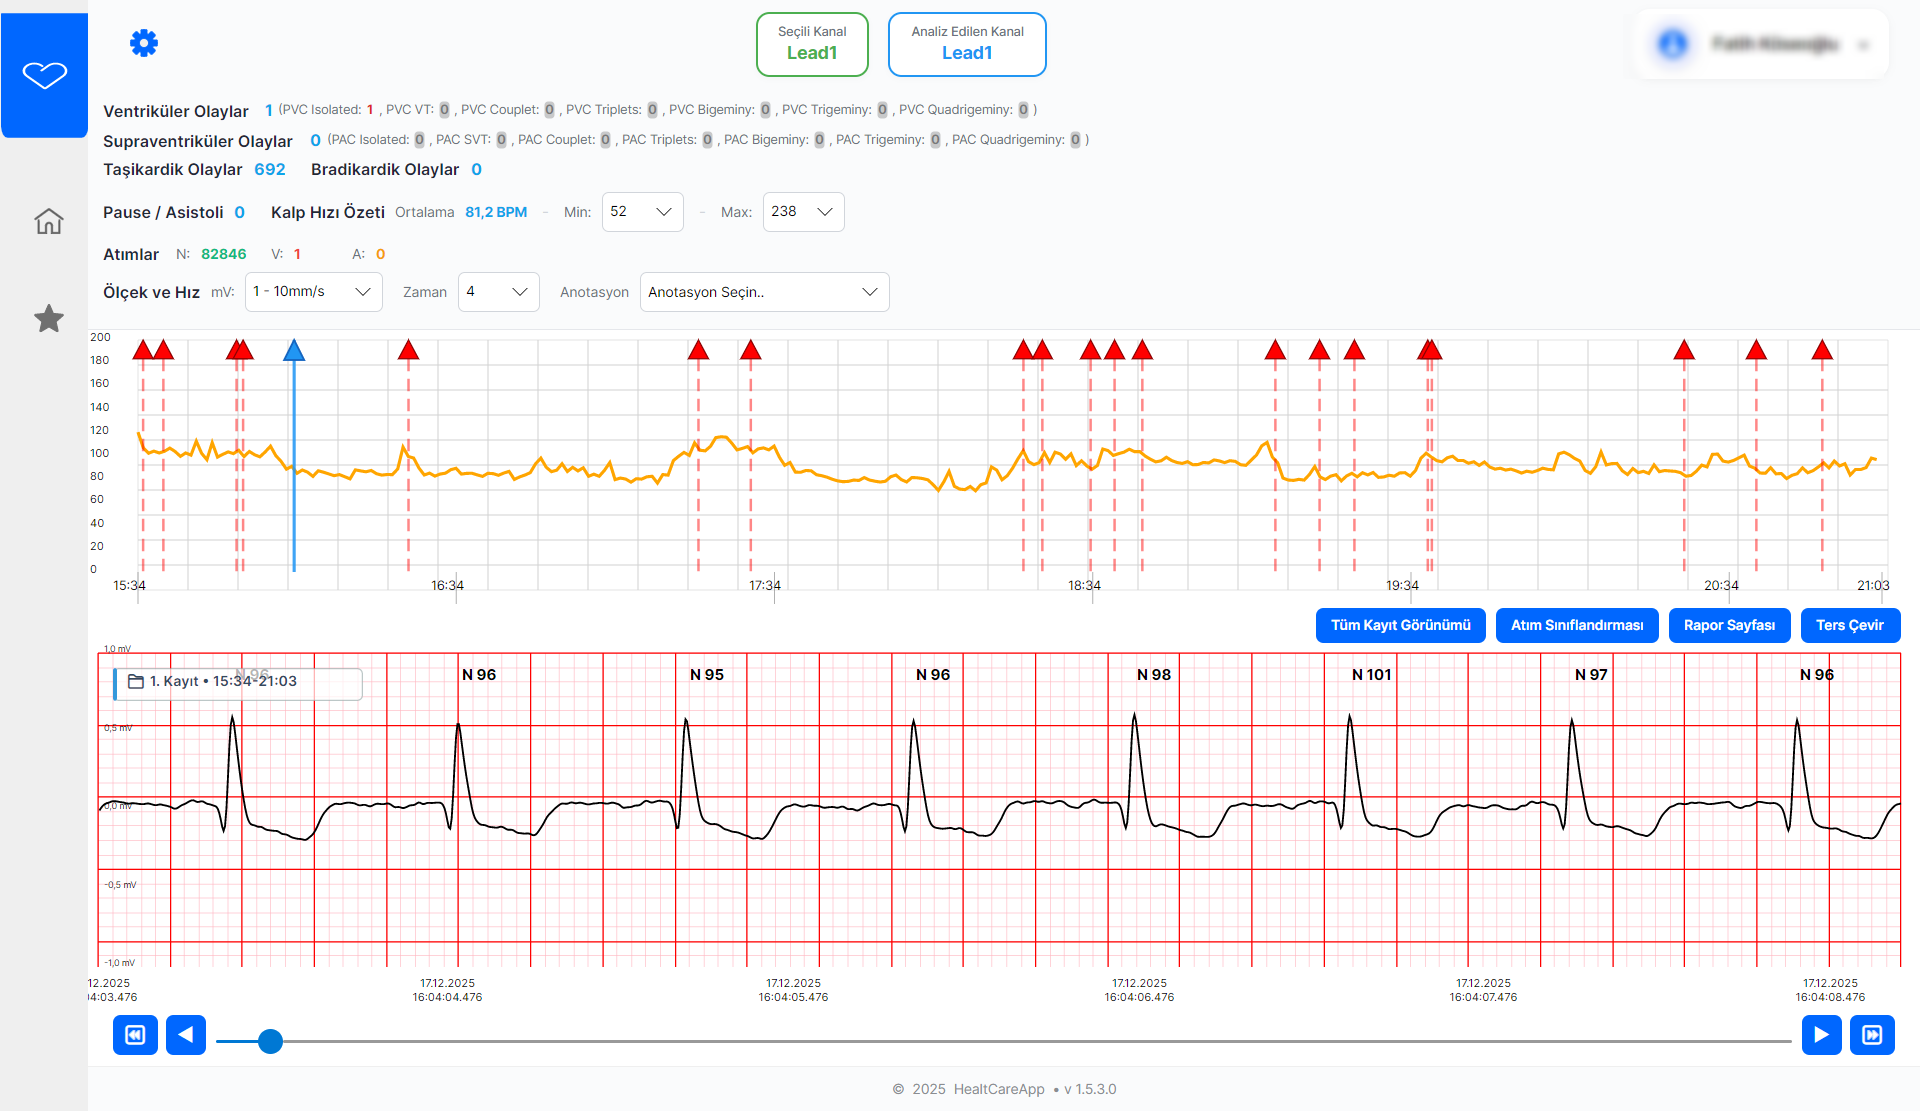Expand the mV scale dropdown
The width and height of the screenshot is (1920, 1111).
coord(313,292)
